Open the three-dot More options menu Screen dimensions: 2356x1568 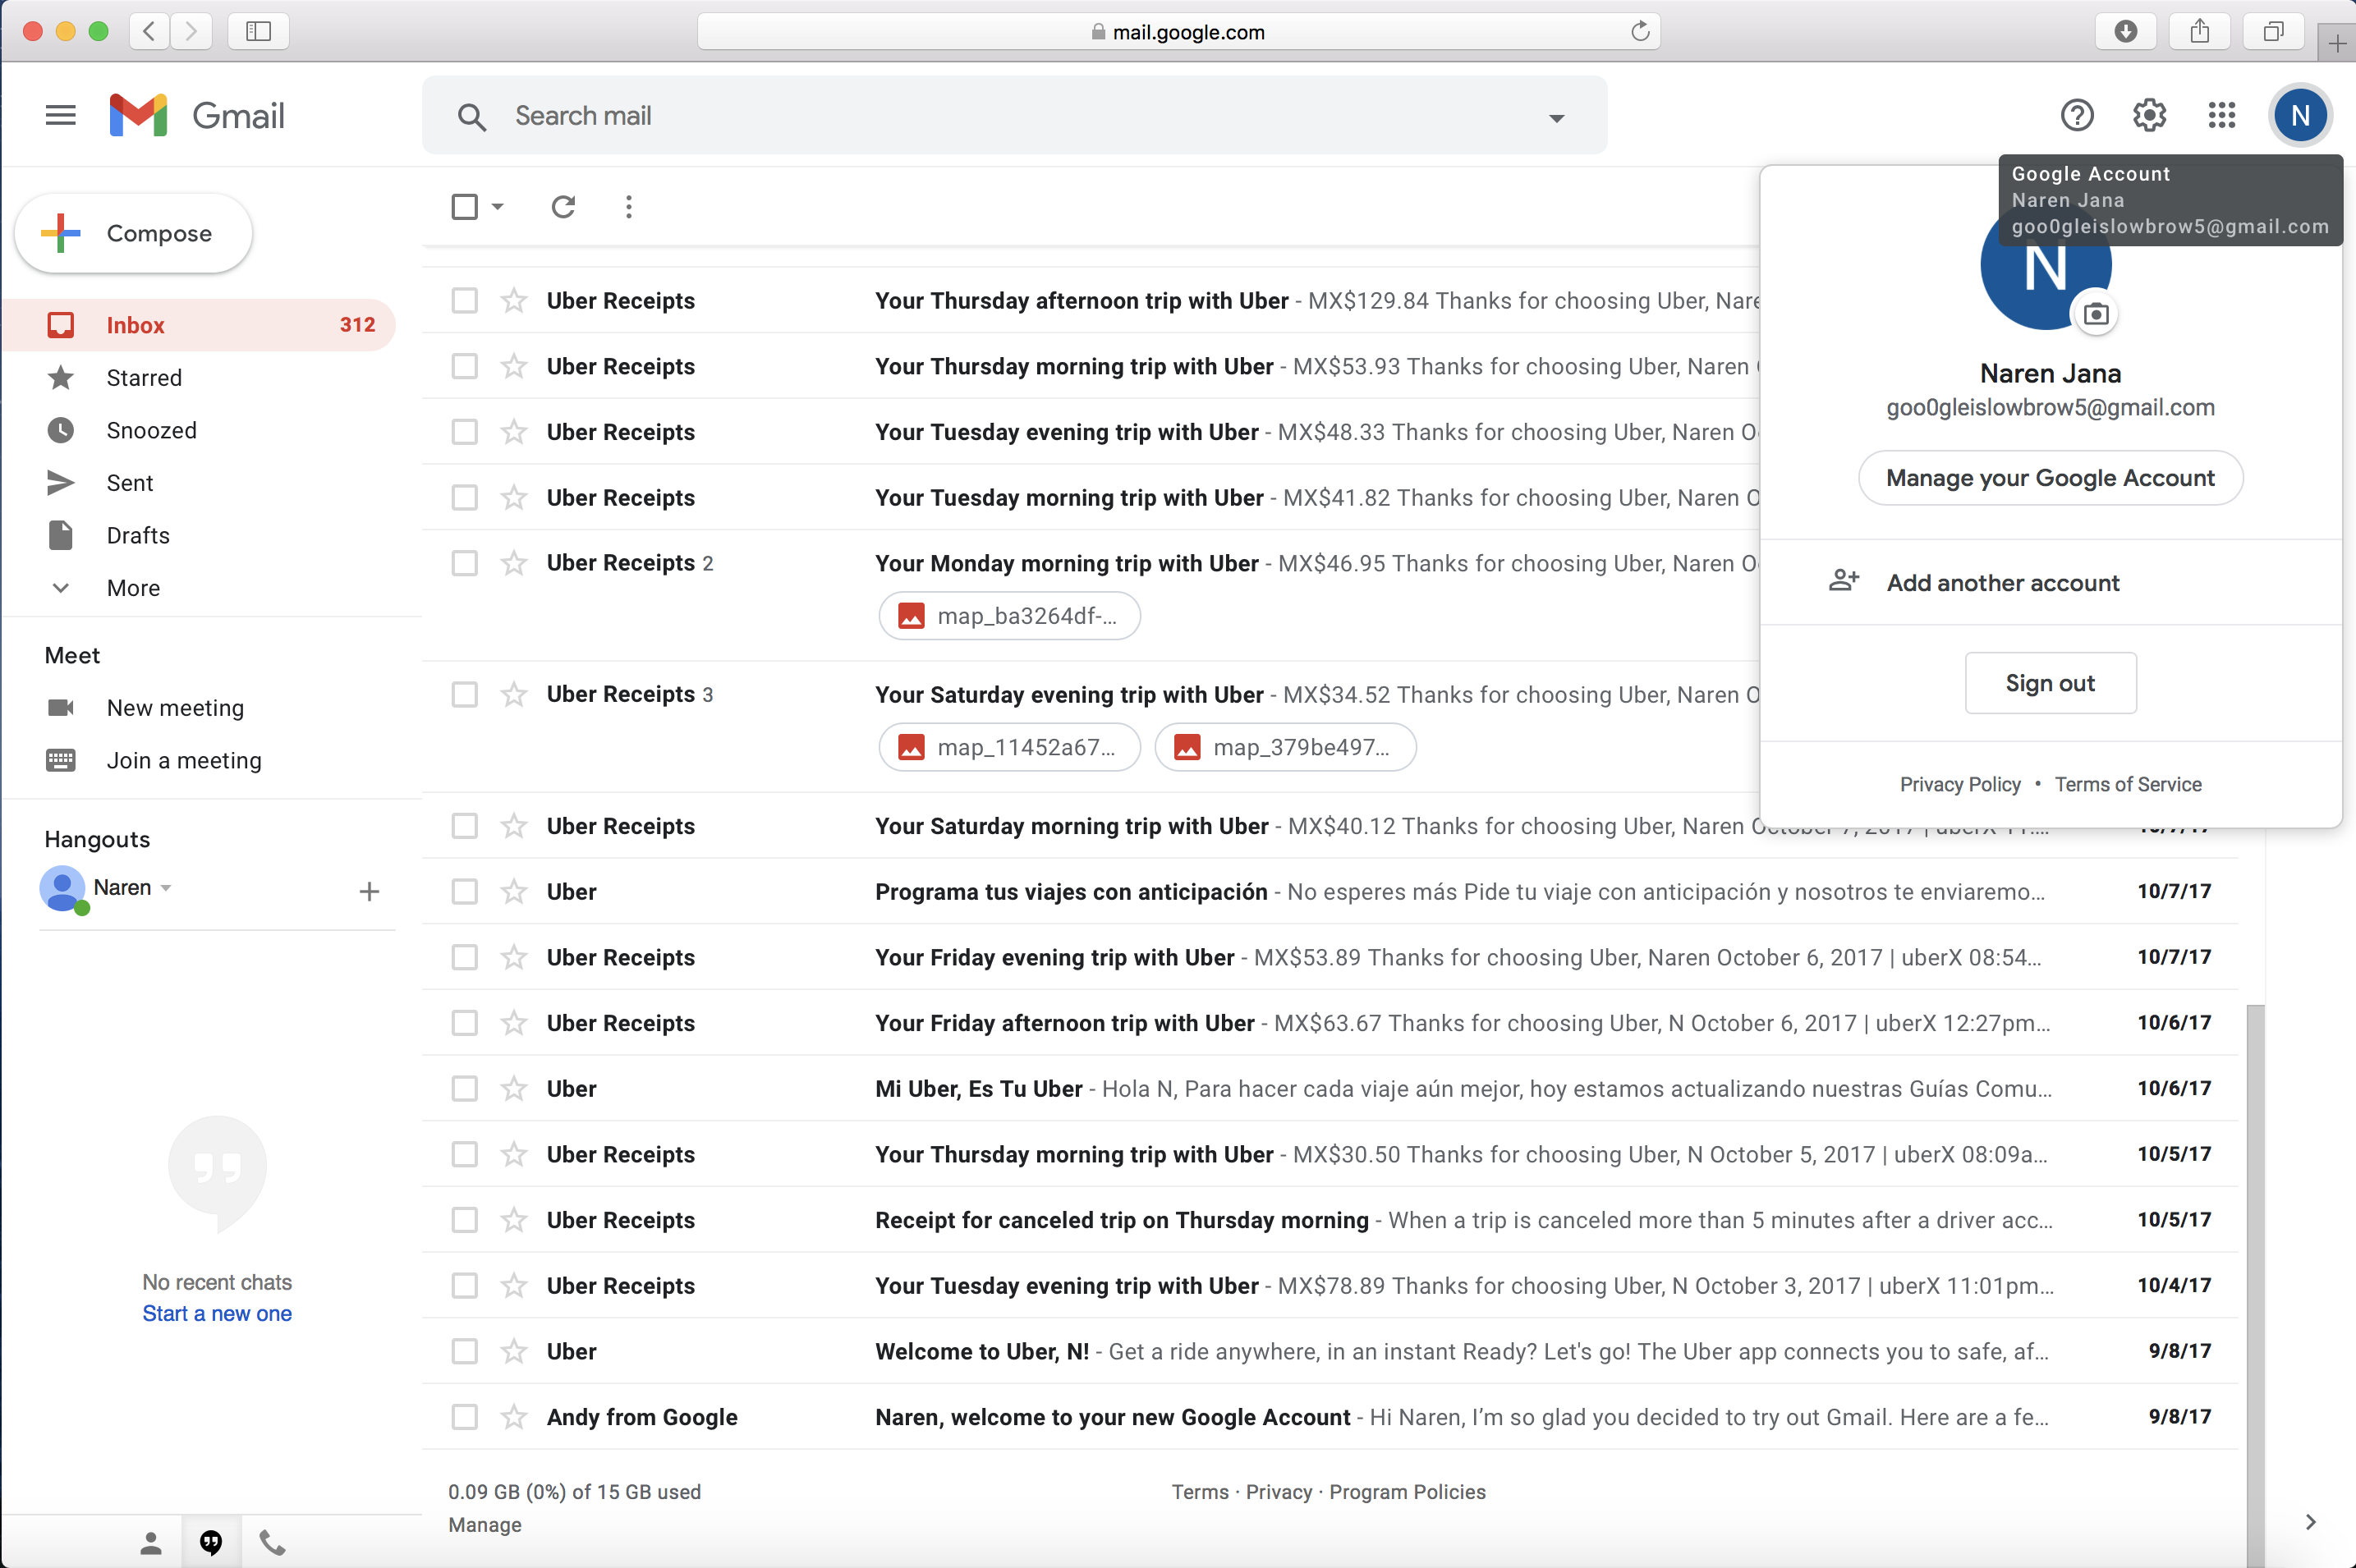[x=628, y=207]
